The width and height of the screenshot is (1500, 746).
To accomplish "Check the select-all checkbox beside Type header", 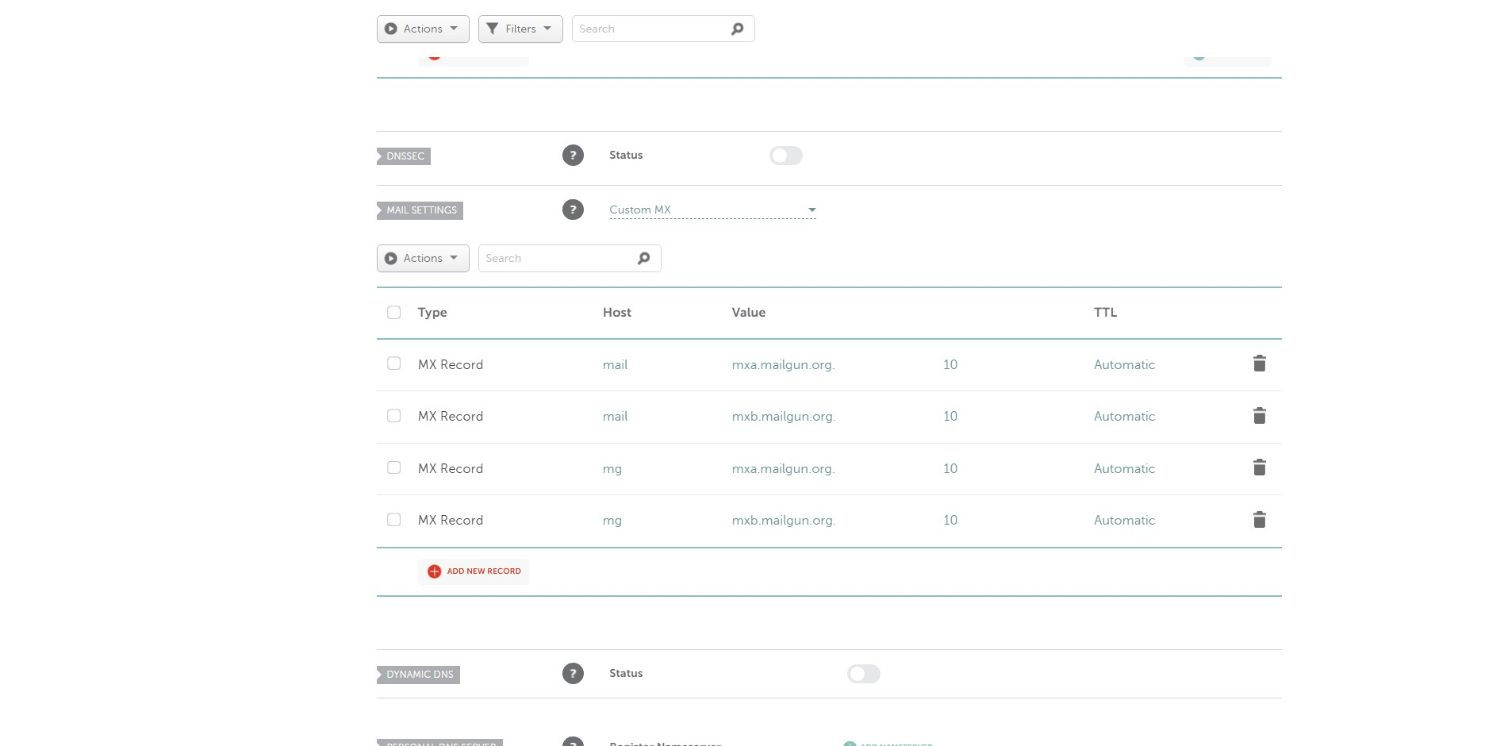I will [x=394, y=312].
